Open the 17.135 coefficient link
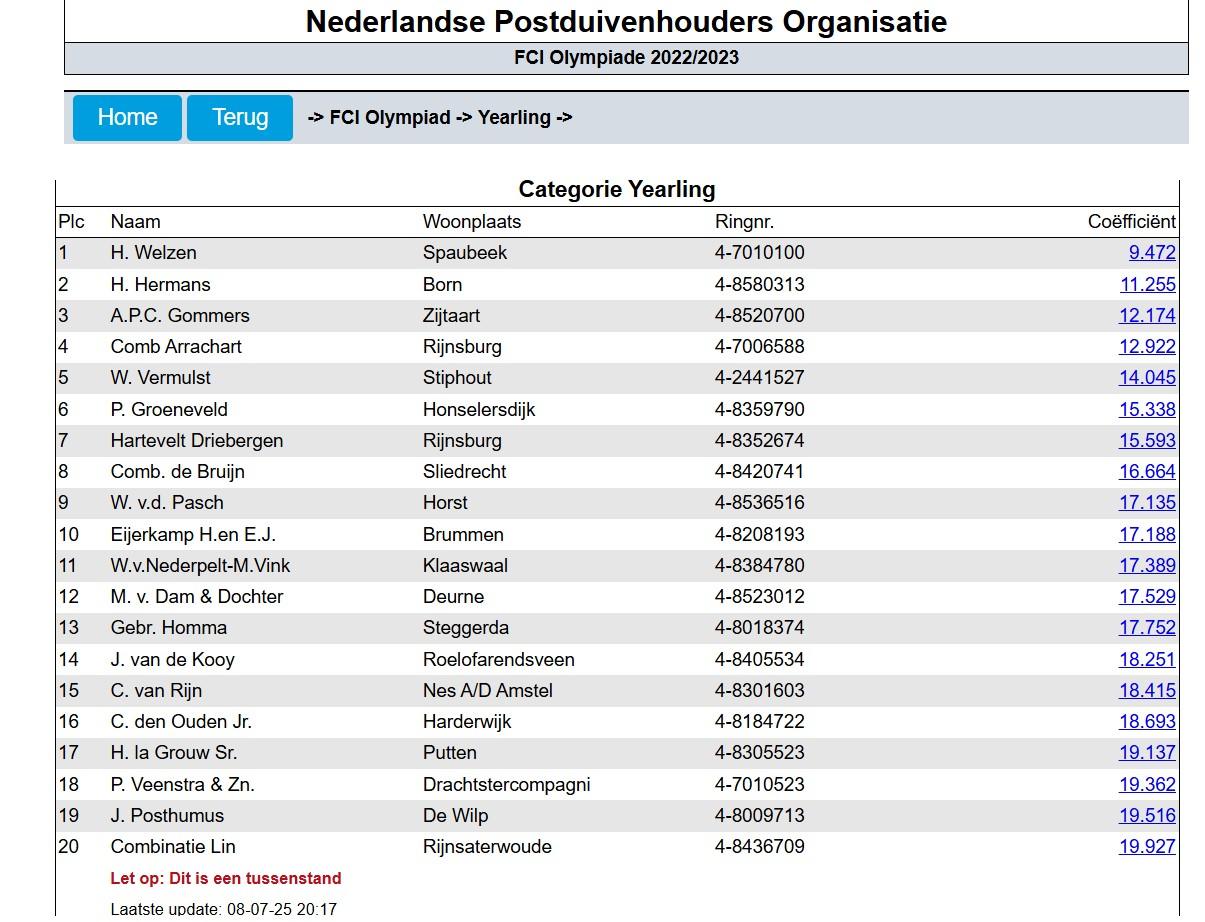 click(1147, 502)
